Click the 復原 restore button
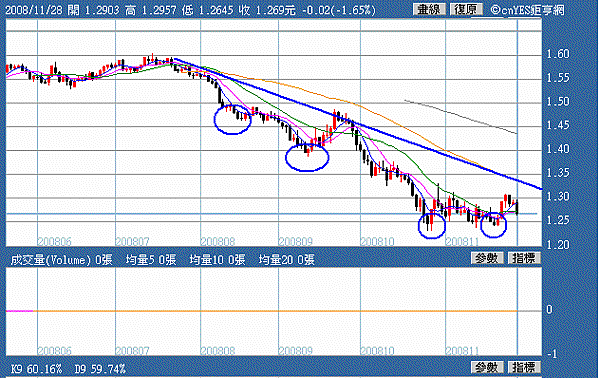 click(466, 9)
